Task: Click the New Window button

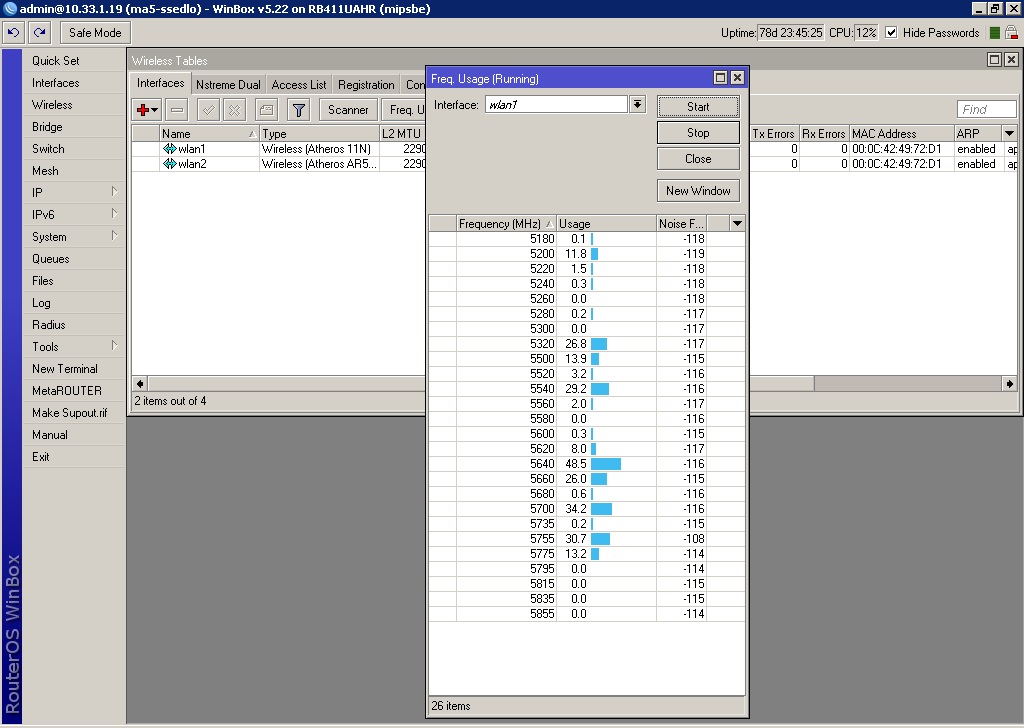Action: pyautogui.click(x=698, y=191)
